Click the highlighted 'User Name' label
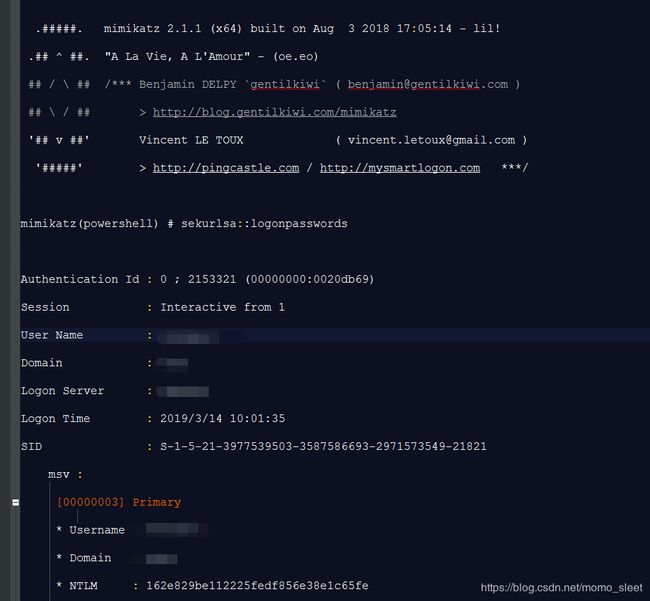 pos(52,335)
